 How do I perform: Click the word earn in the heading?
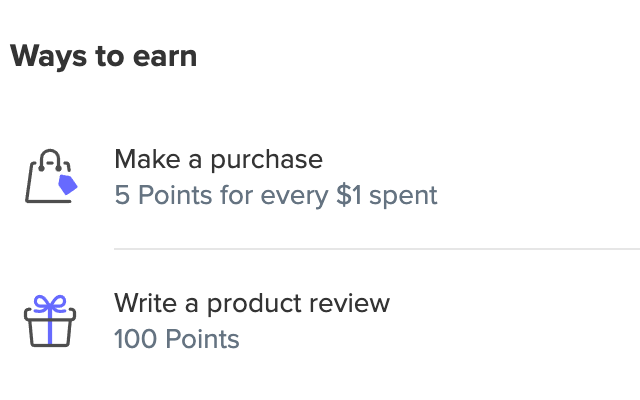165,57
